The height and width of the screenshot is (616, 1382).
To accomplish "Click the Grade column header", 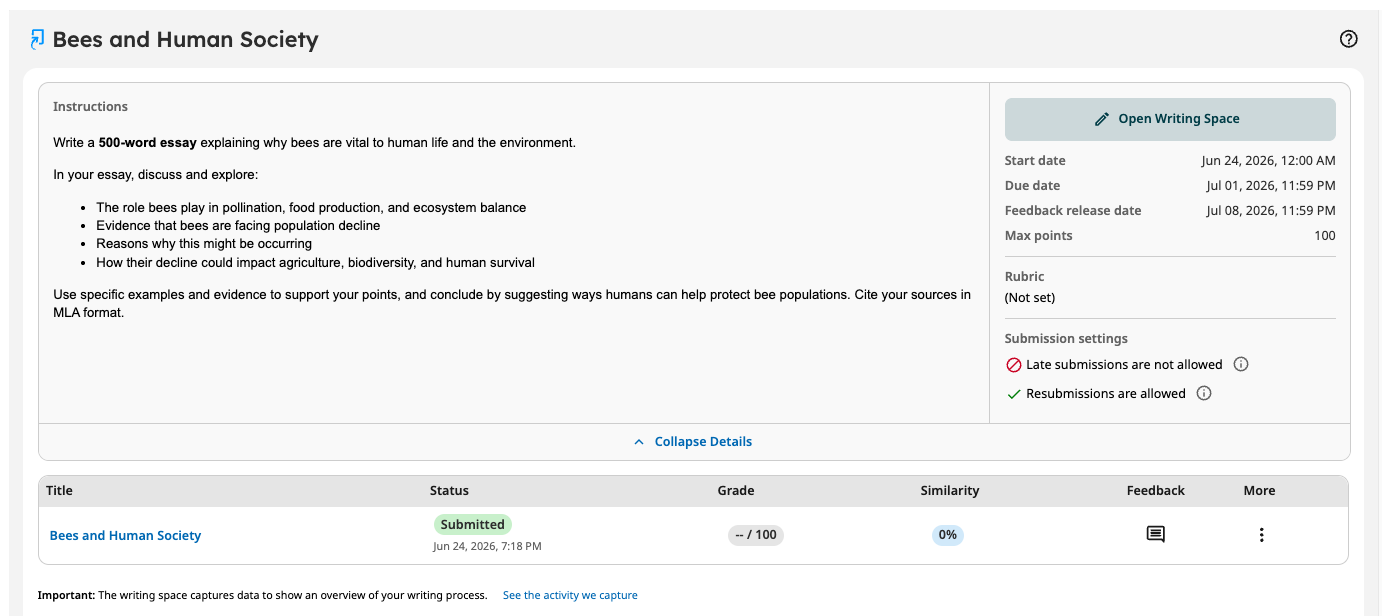I will (x=736, y=491).
